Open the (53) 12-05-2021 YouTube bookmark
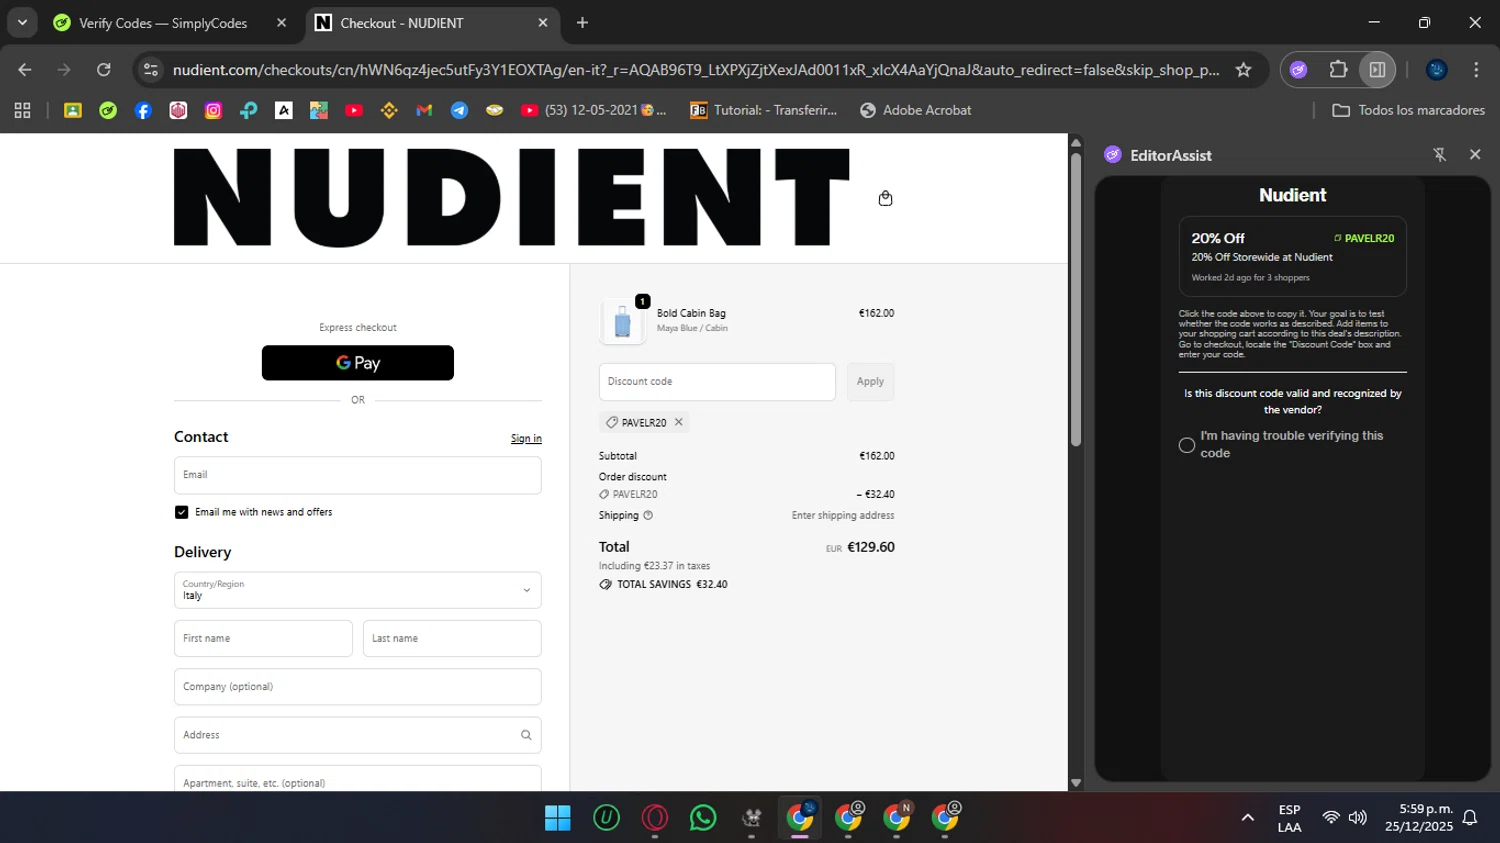This screenshot has height=843, width=1500. [594, 111]
